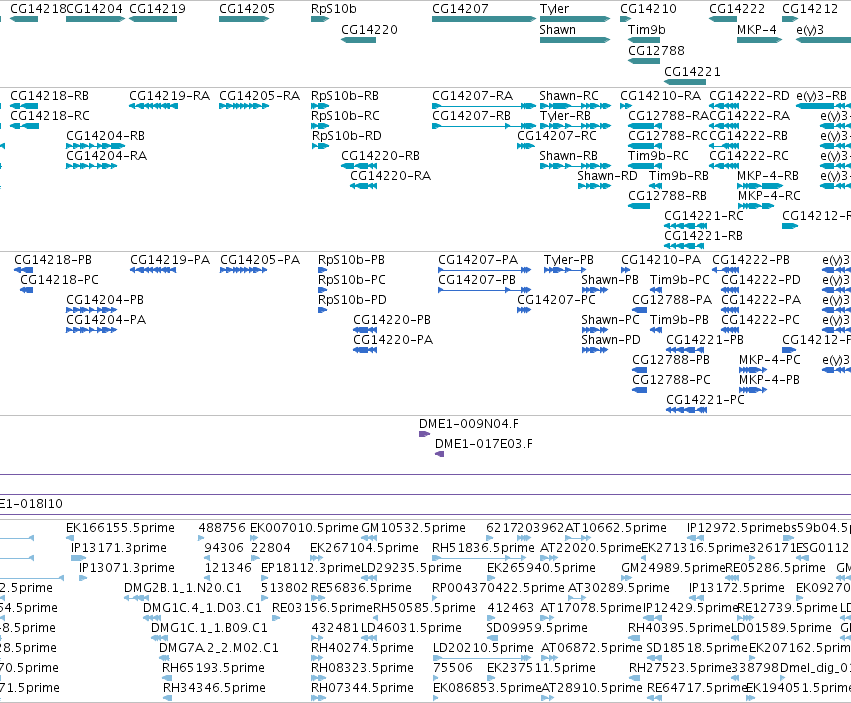Open the Tyler-PB protein label
Image resolution: width=851 pixels, height=703 pixels.
(x=569, y=260)
